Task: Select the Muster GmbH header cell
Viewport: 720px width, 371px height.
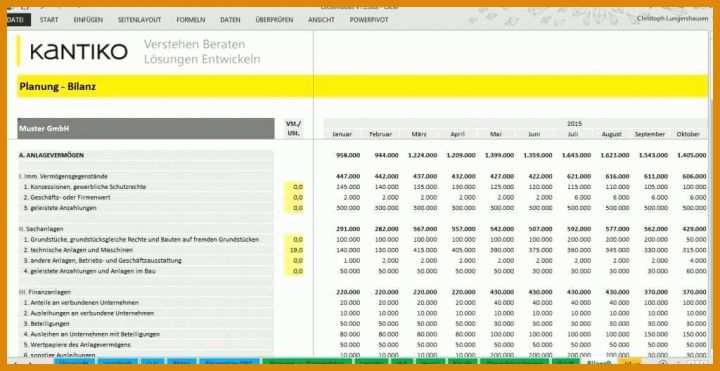Action: click(x=146, y=129)
